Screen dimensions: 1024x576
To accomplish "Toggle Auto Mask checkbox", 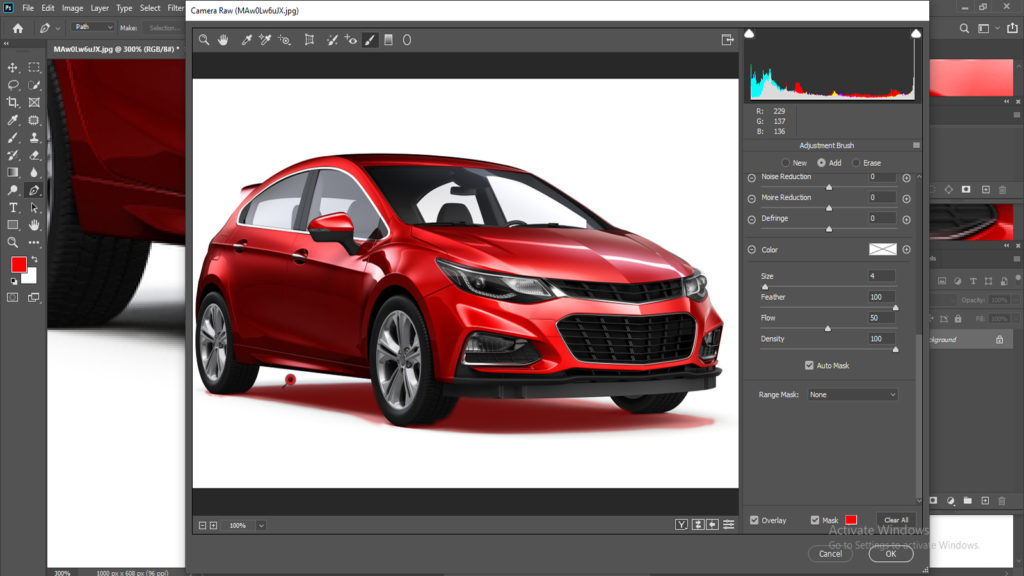I will click(809, 366).
